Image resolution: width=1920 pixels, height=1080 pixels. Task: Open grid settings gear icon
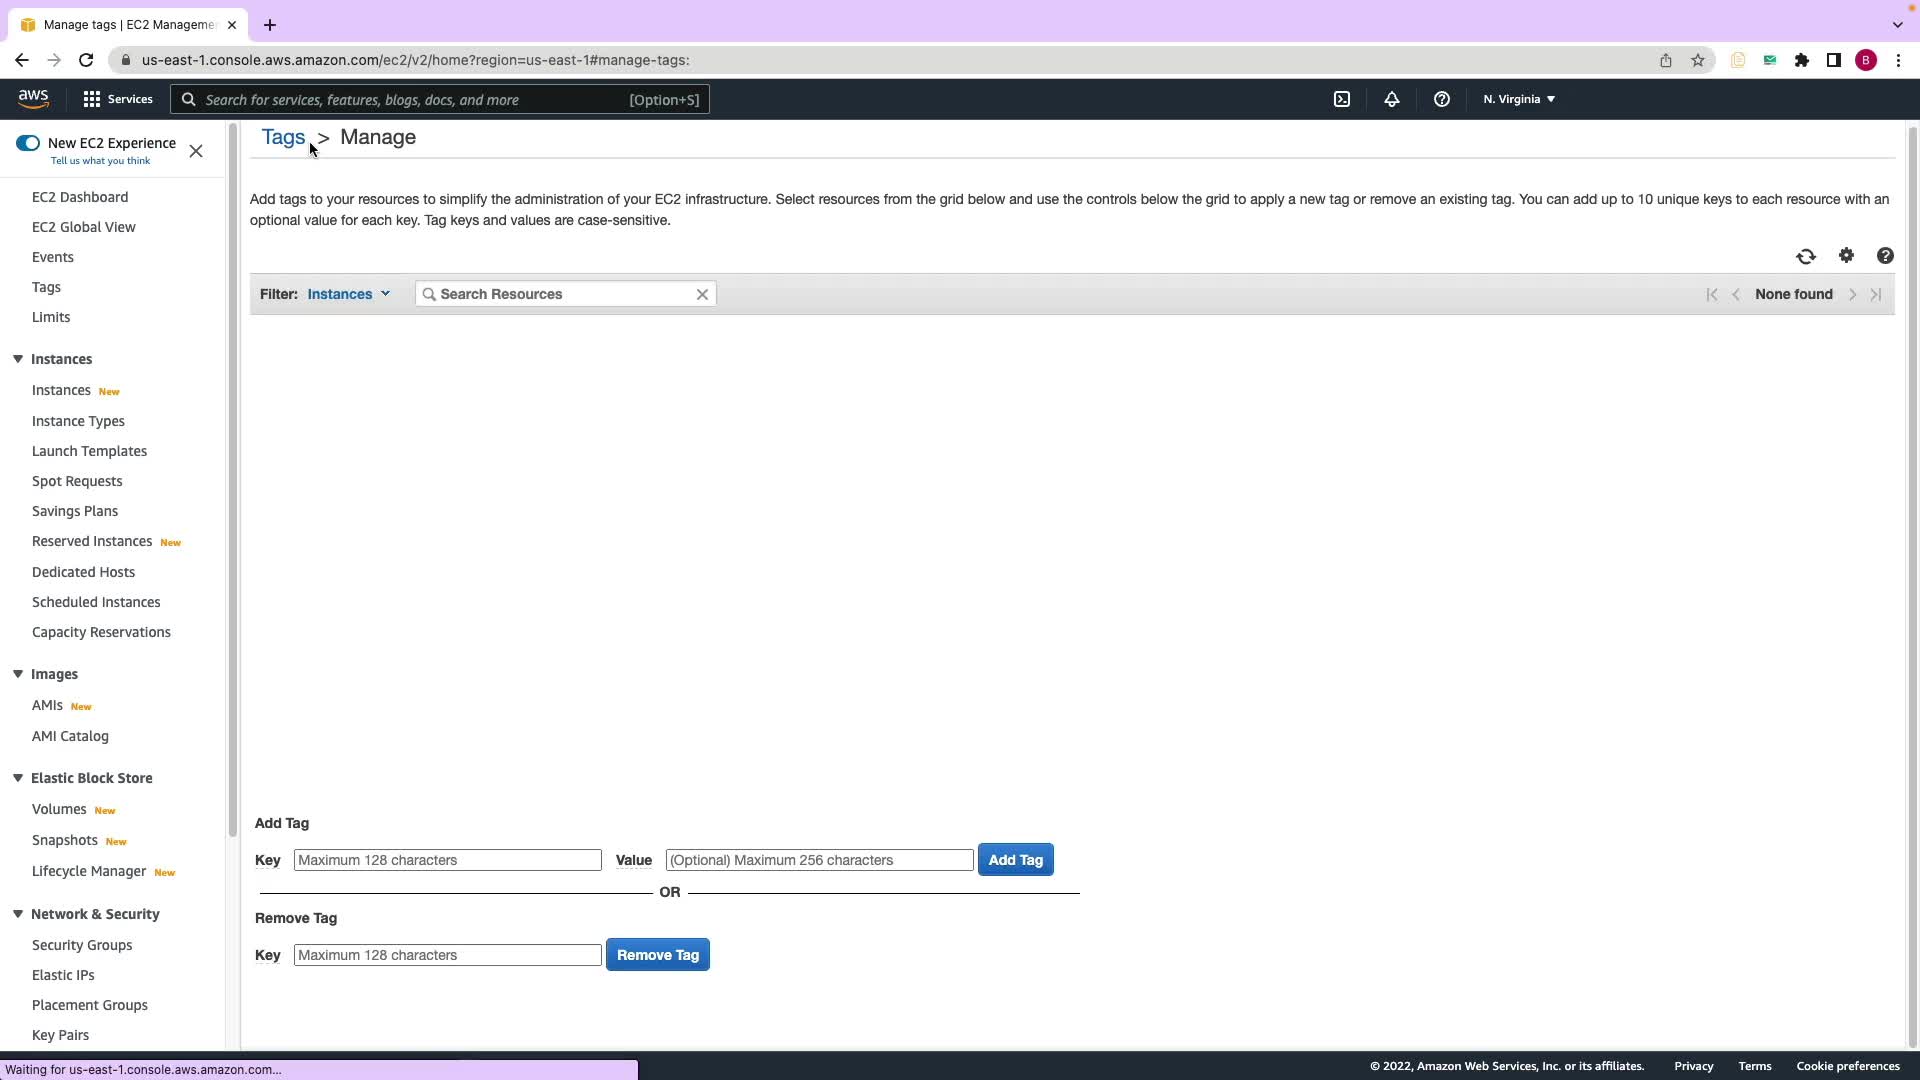pyautogui.click(x=1846, y=256)
